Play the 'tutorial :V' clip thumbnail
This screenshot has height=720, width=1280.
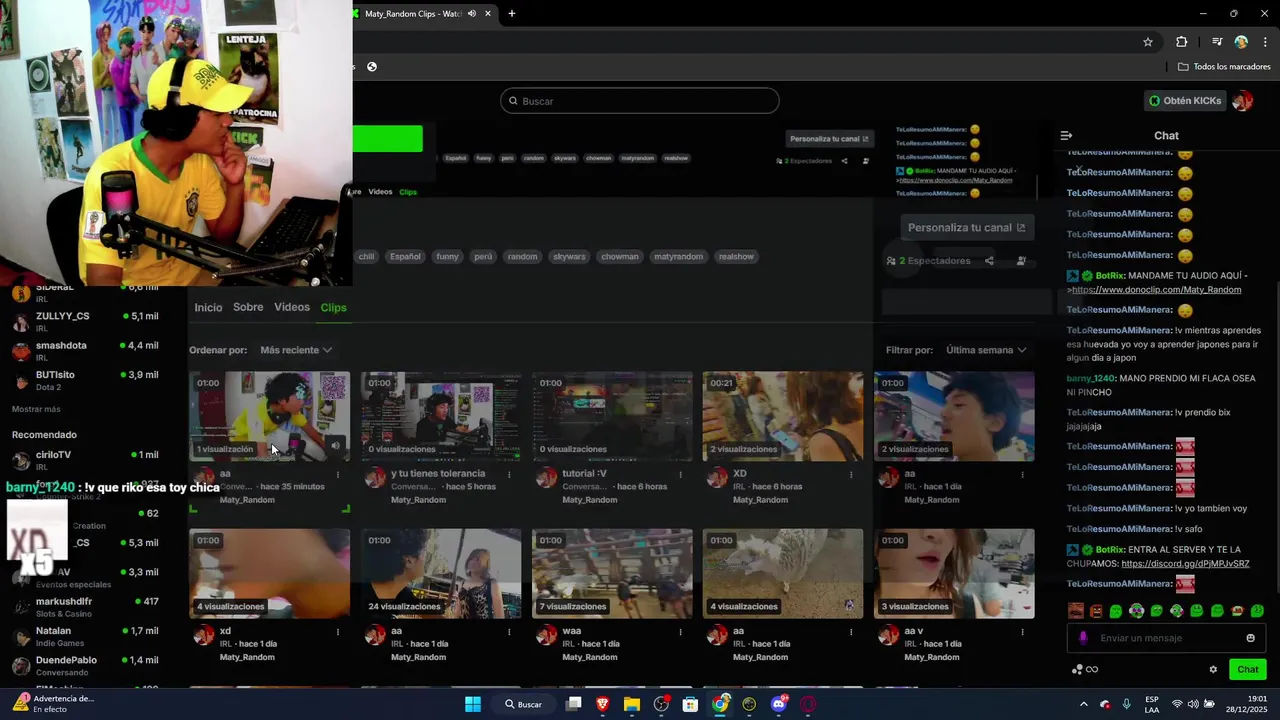pos(612,416)
